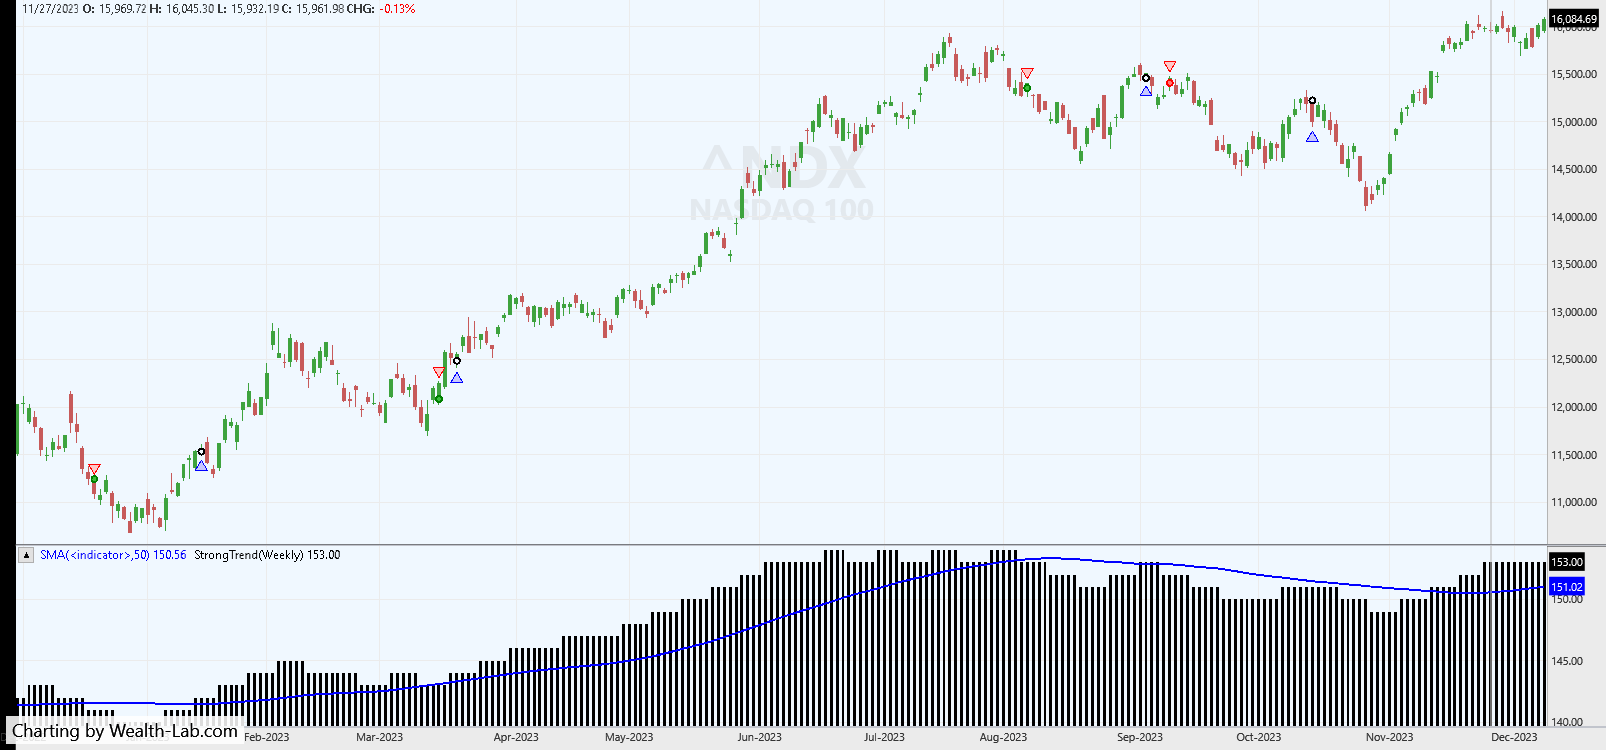The width and height of the screenshot is (1606, 750).
Task: Select the February blue up-triangle trade marker
Action: [x=202, y=466]
